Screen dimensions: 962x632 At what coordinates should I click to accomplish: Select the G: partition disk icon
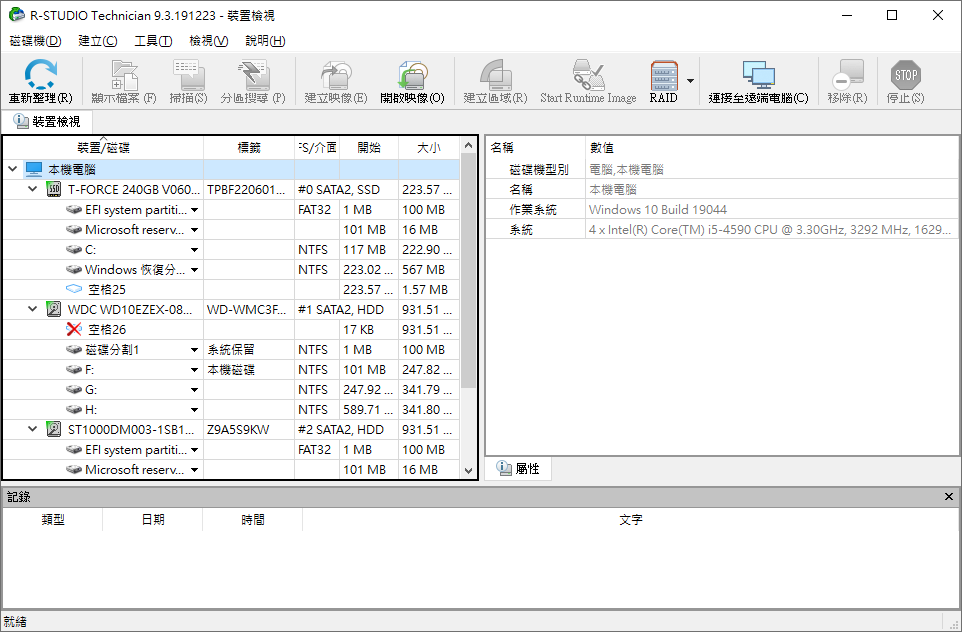[x=74, y=390]
